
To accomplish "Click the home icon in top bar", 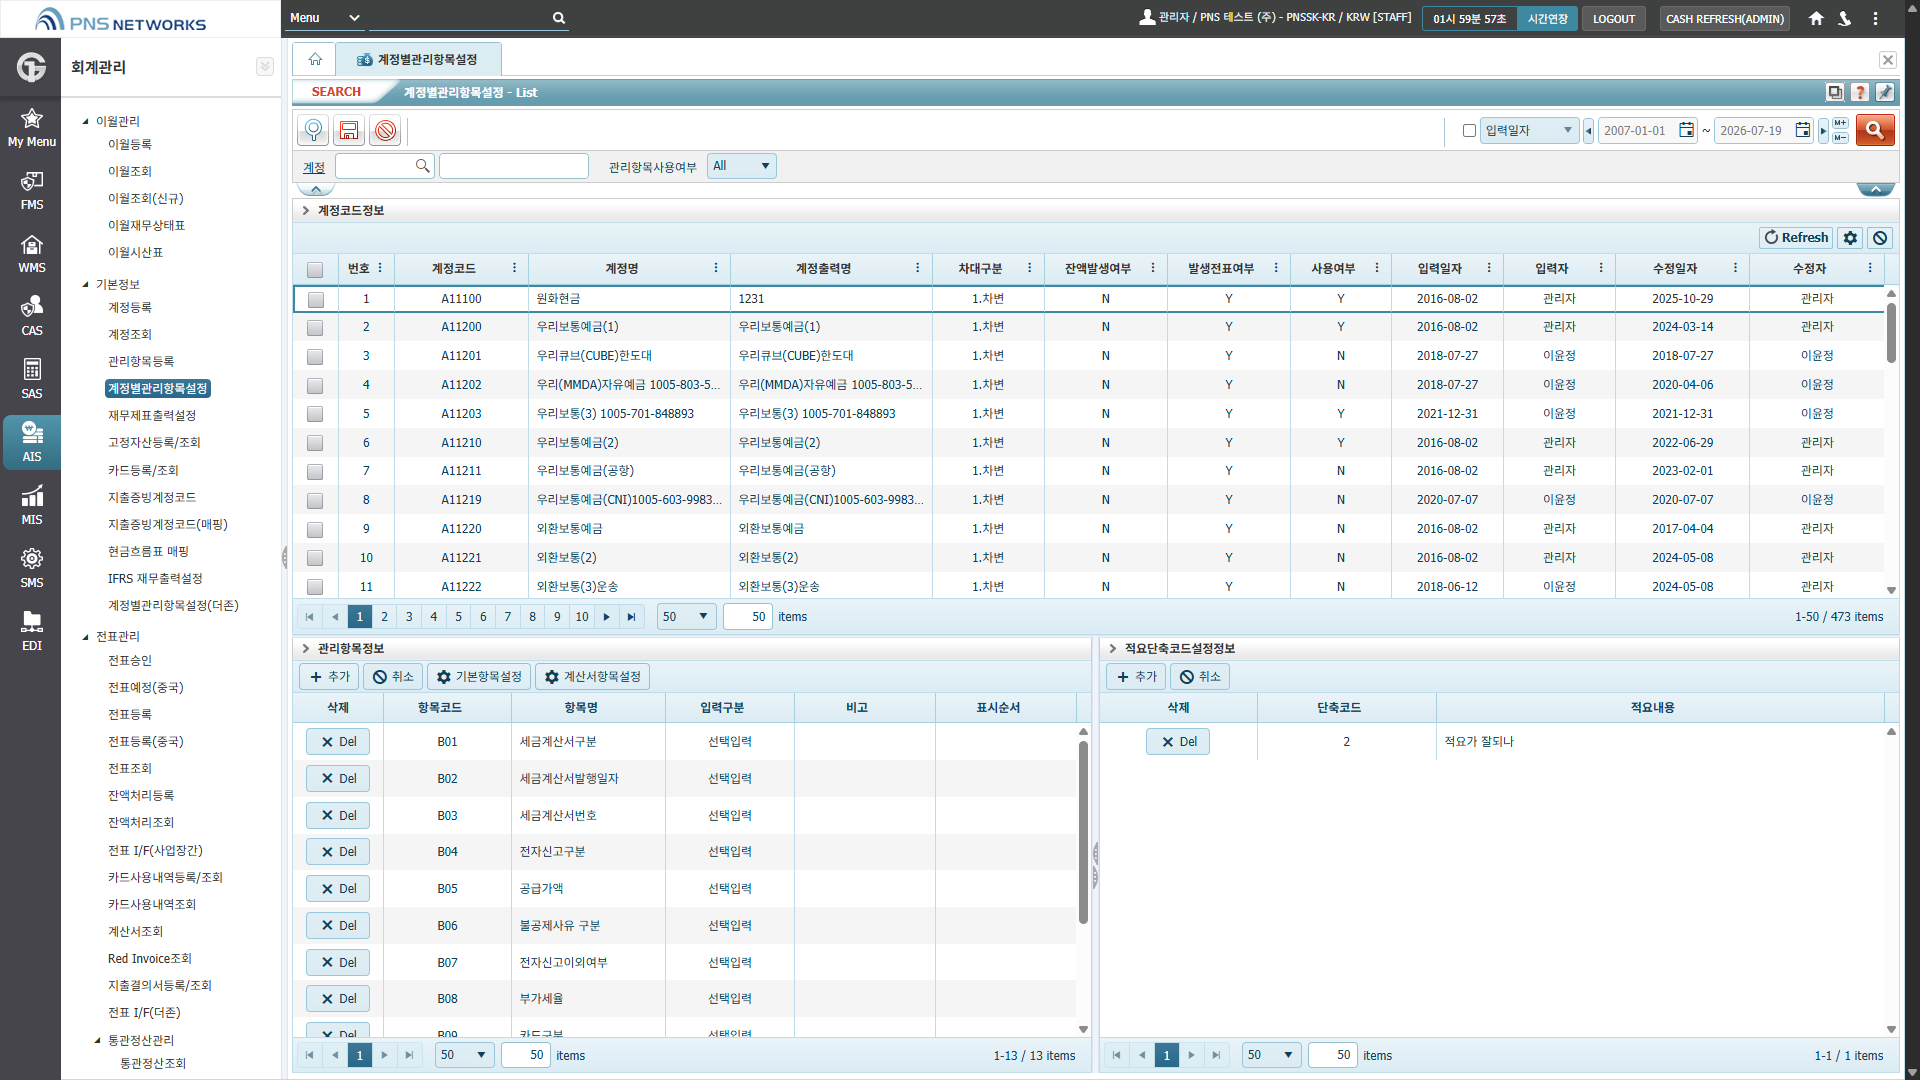I will point(1816,18).
